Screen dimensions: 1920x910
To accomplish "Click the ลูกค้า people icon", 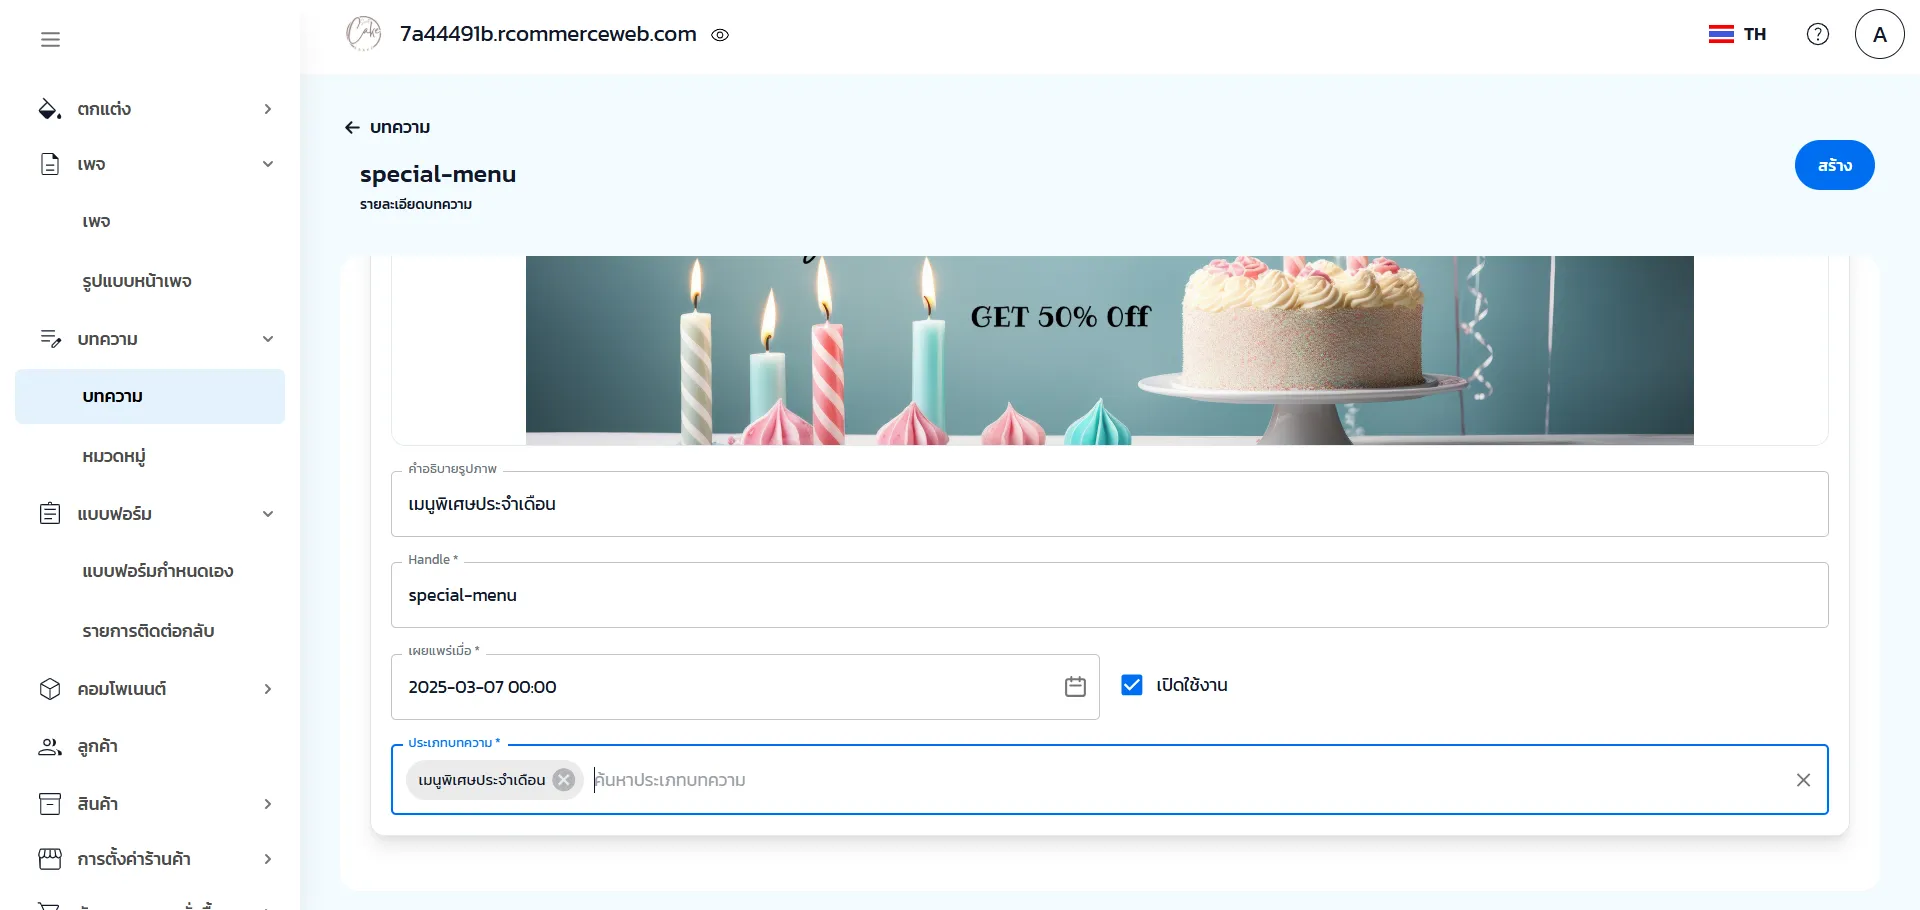I will (x=50, y=746).
